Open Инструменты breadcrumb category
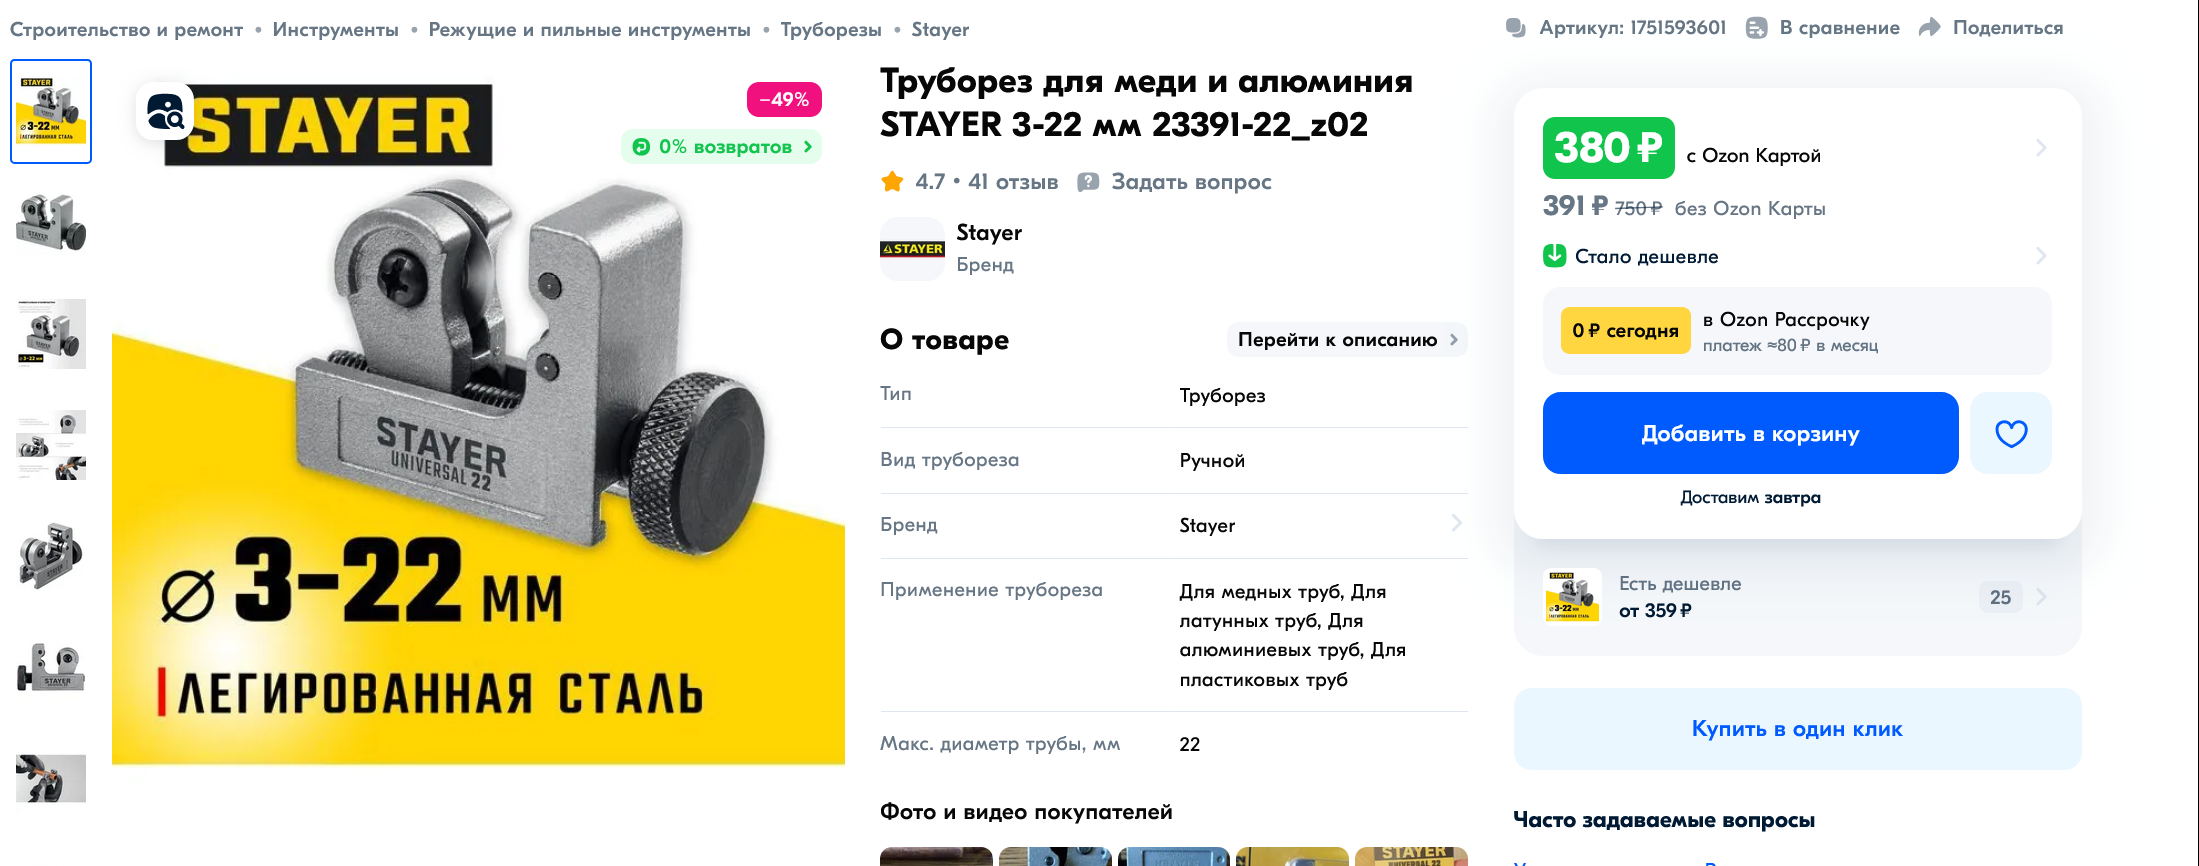This screenshot has width=2199, height=866. [336, 30]
